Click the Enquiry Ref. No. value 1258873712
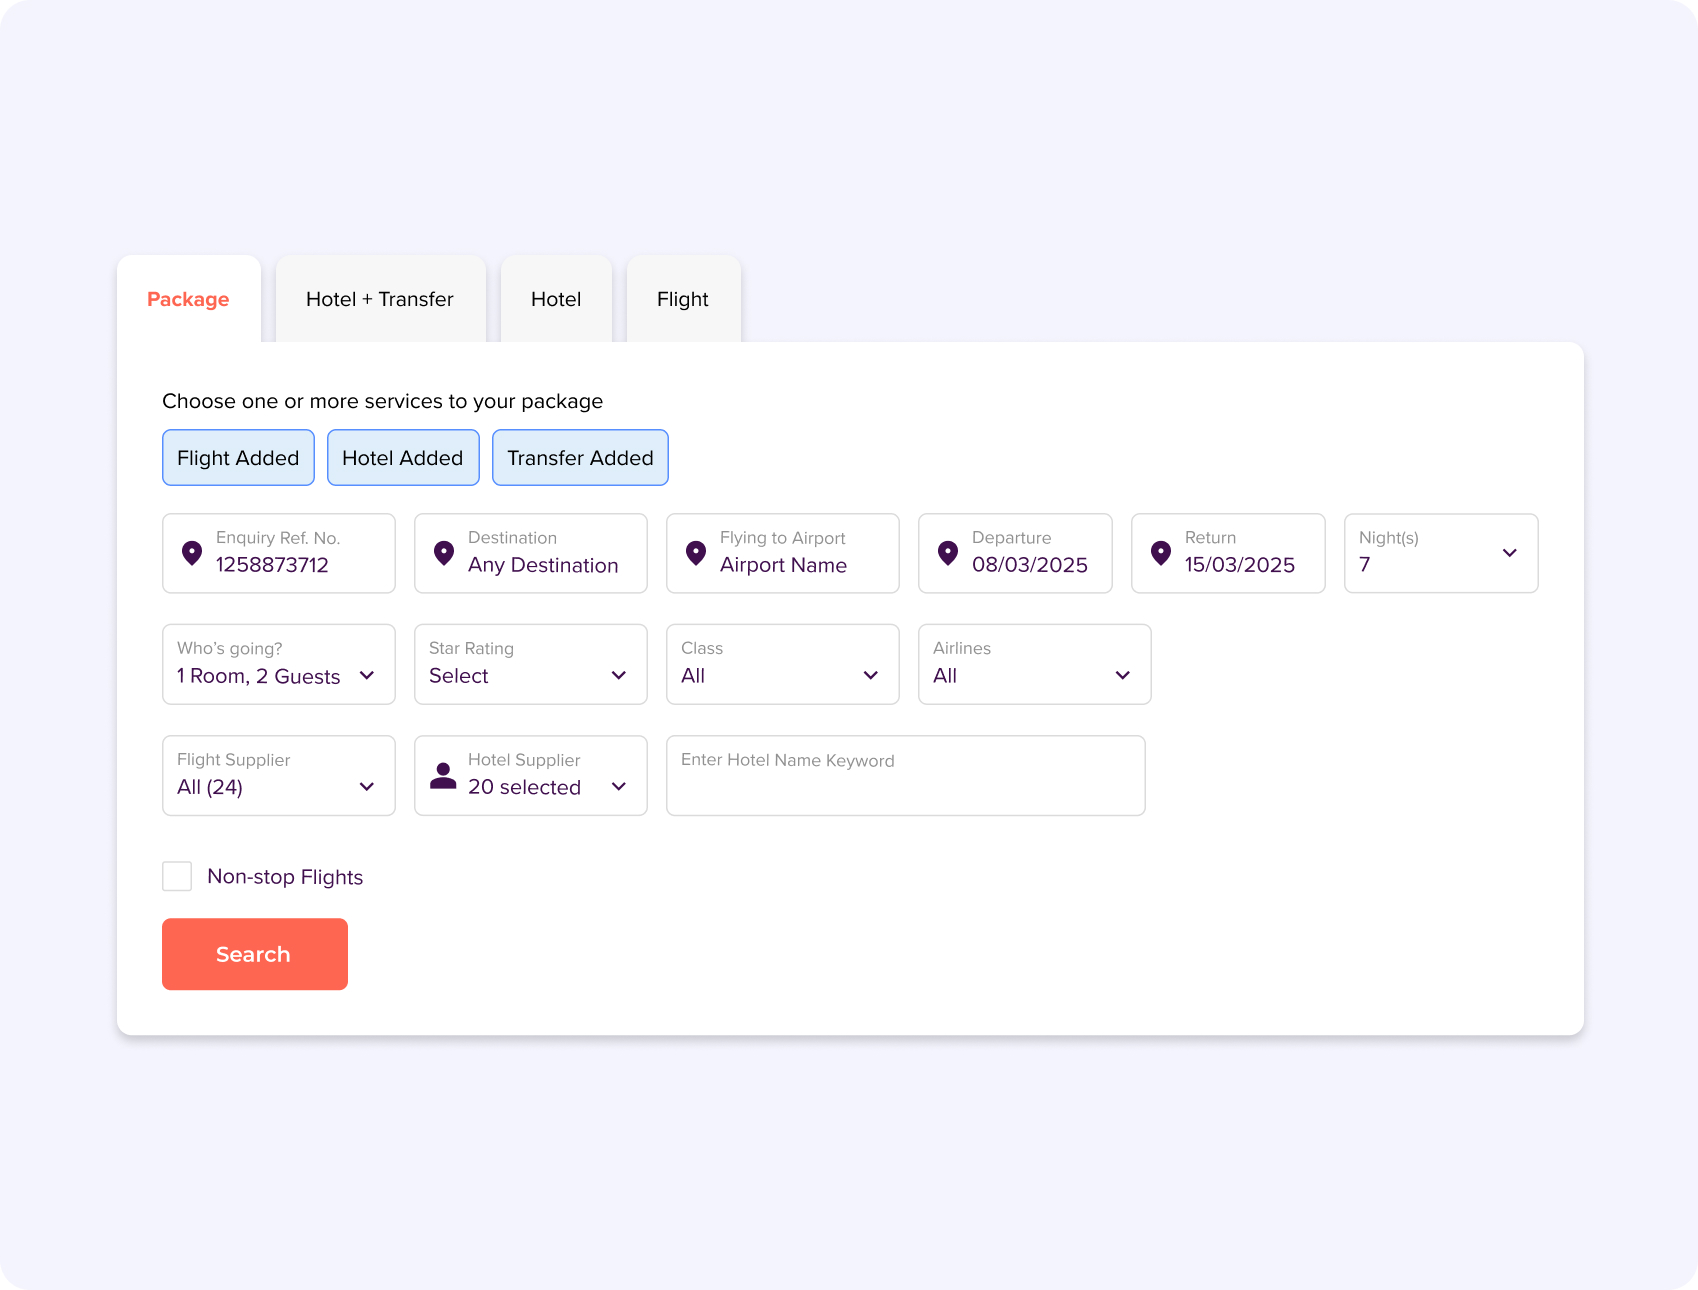Image resolution: width=1698 pixels, height=1290 pixels. (272, 565)
